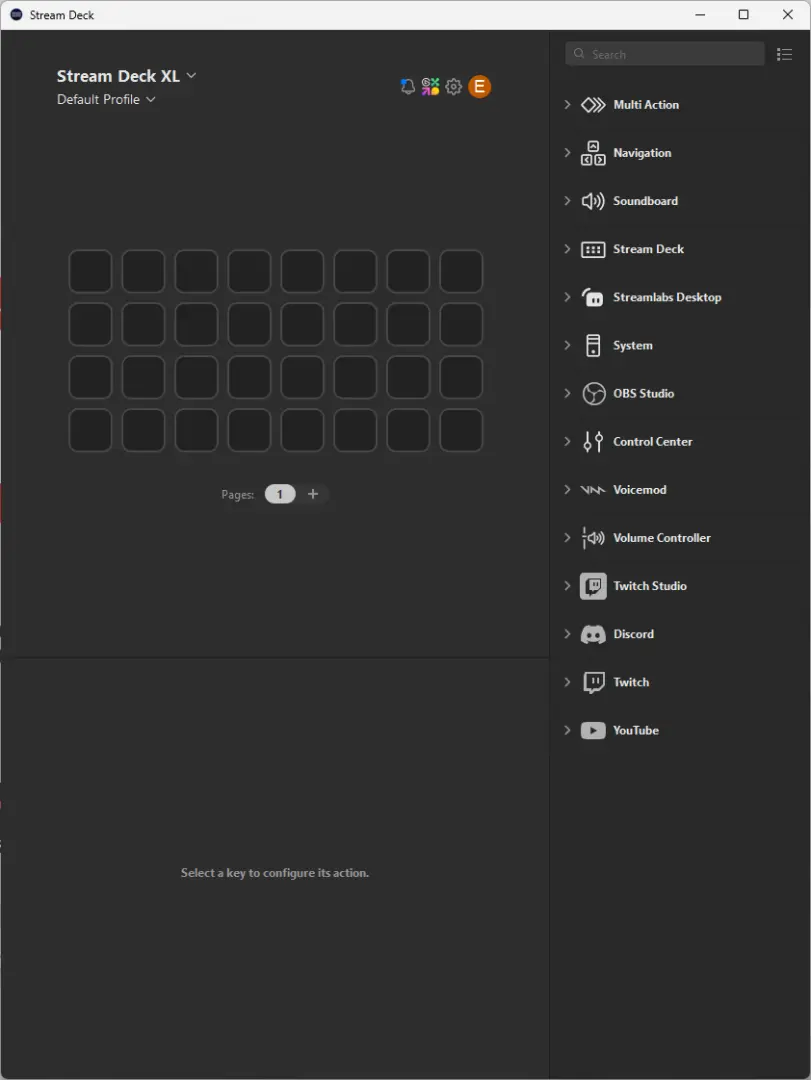Click the Soundboard speaker icon
The width and height of the screenshot is (811, 1080).
point(593,201)
